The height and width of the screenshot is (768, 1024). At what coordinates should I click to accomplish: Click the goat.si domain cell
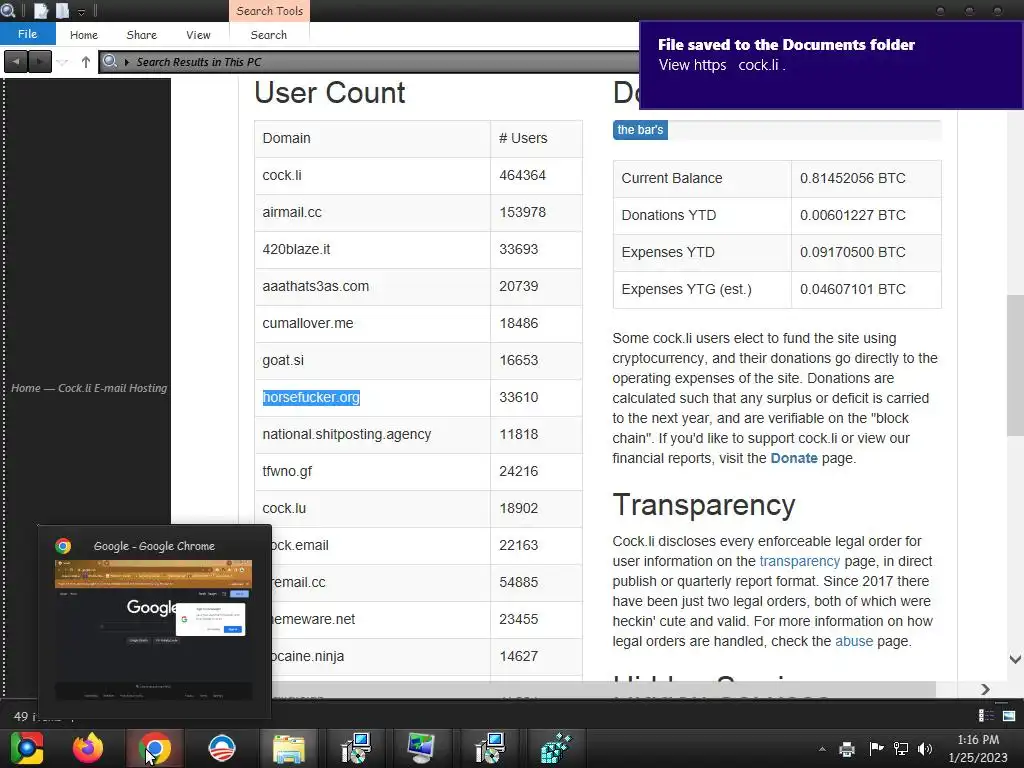[372, 360]
